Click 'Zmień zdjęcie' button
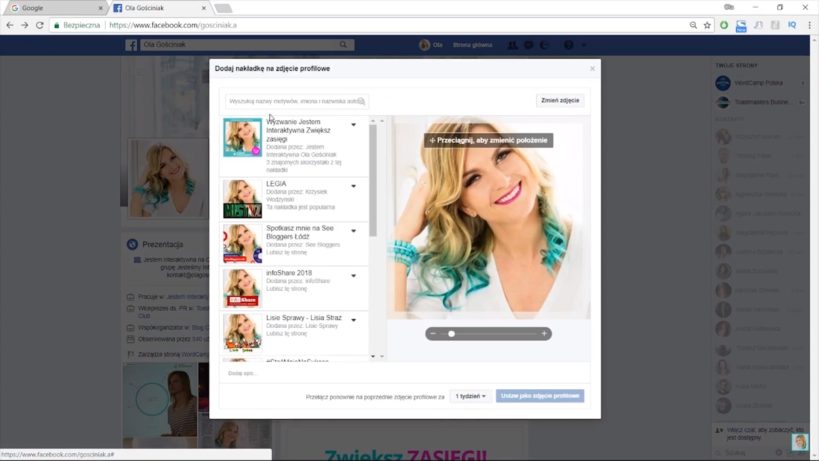Viewport: 819px width, 461px height. (560, 100)
